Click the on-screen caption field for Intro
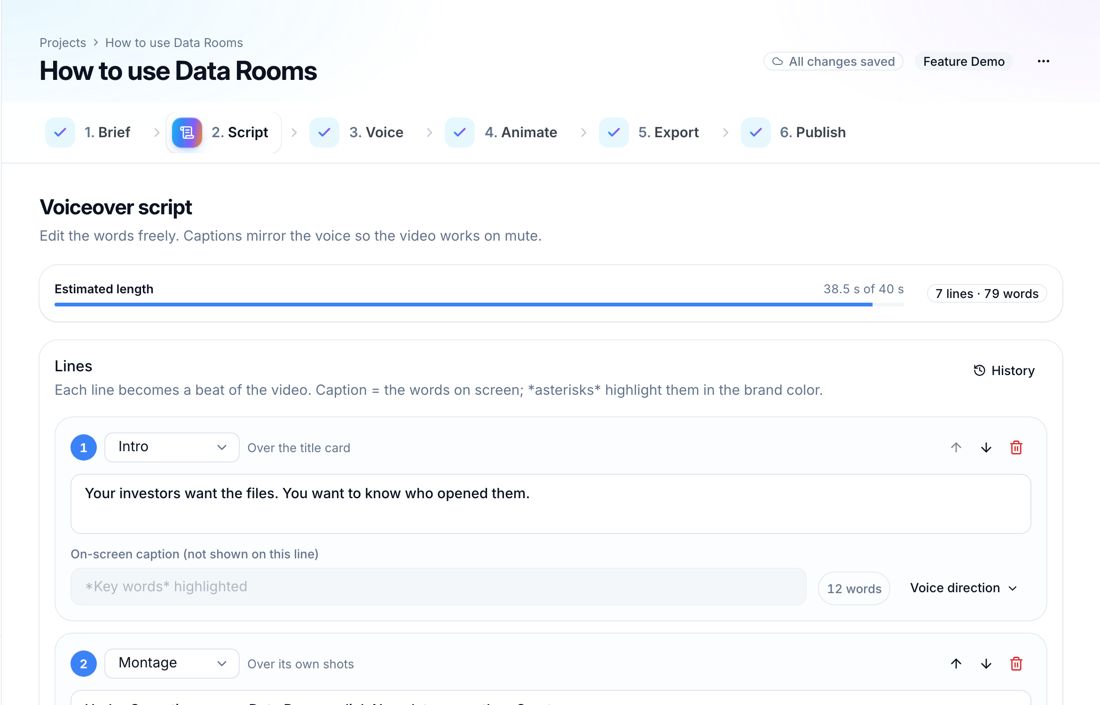1100x705 pixels. tap(438, 586)
